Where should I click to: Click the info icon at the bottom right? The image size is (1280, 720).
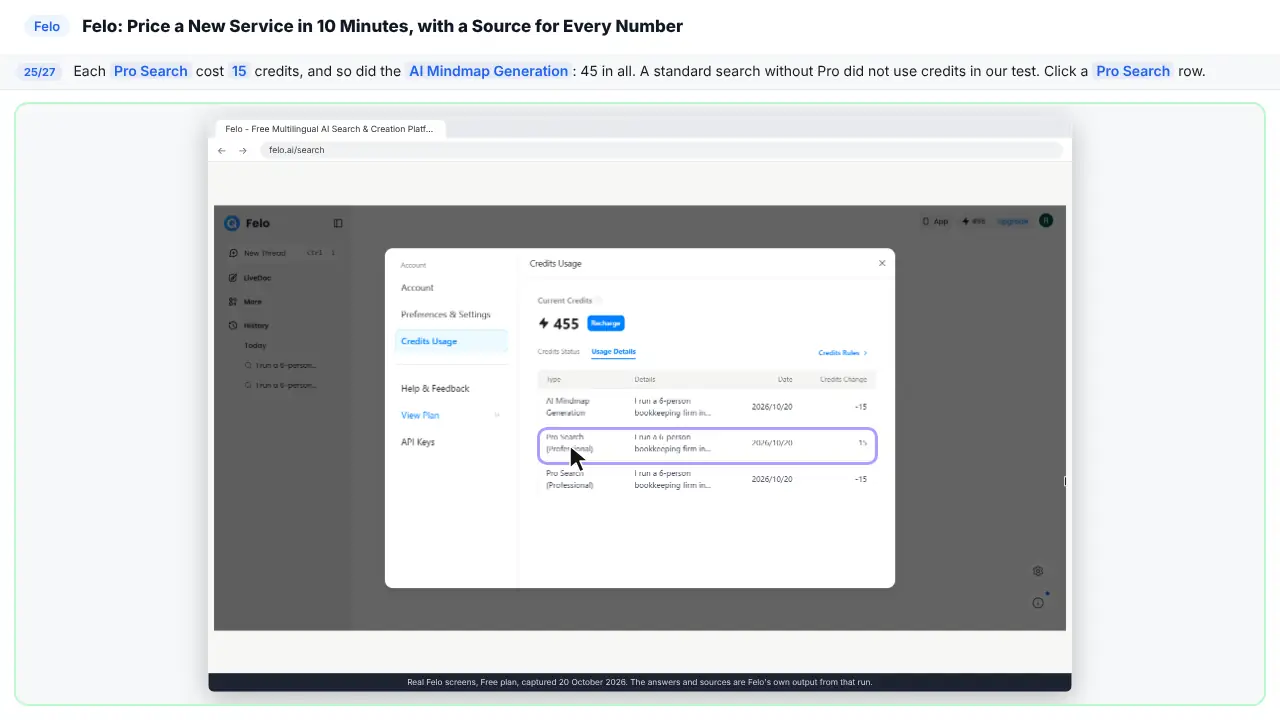point(1038,603)
